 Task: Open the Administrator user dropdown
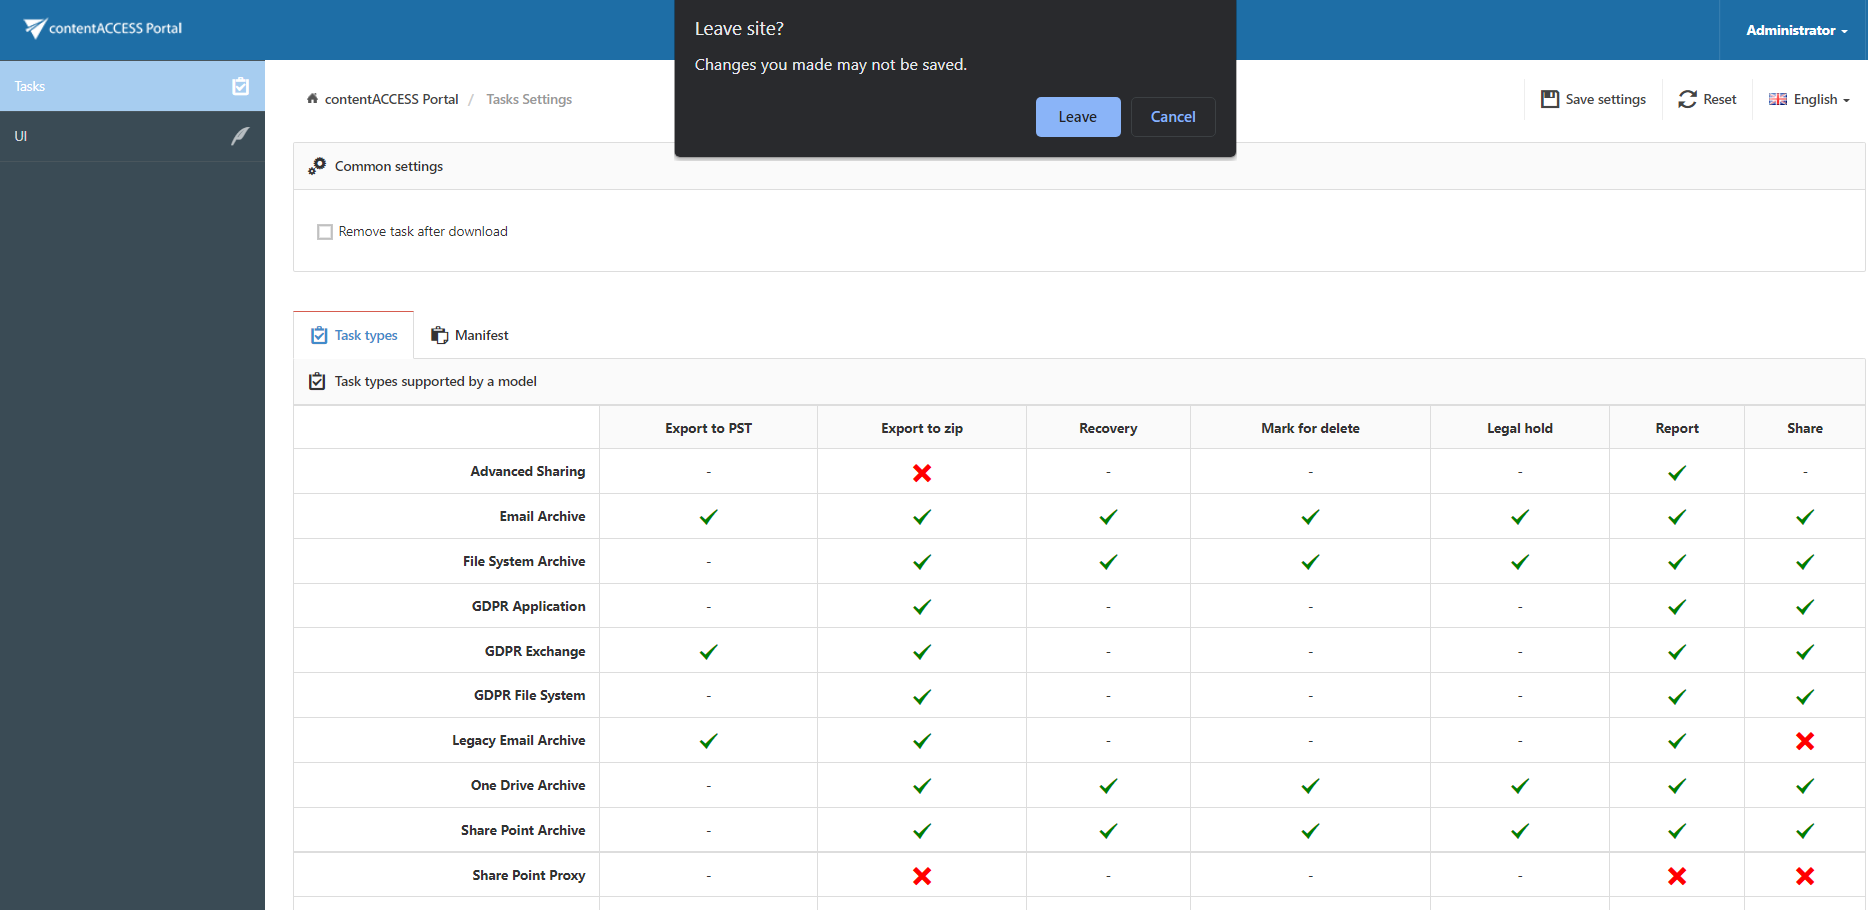point(1796,30)
